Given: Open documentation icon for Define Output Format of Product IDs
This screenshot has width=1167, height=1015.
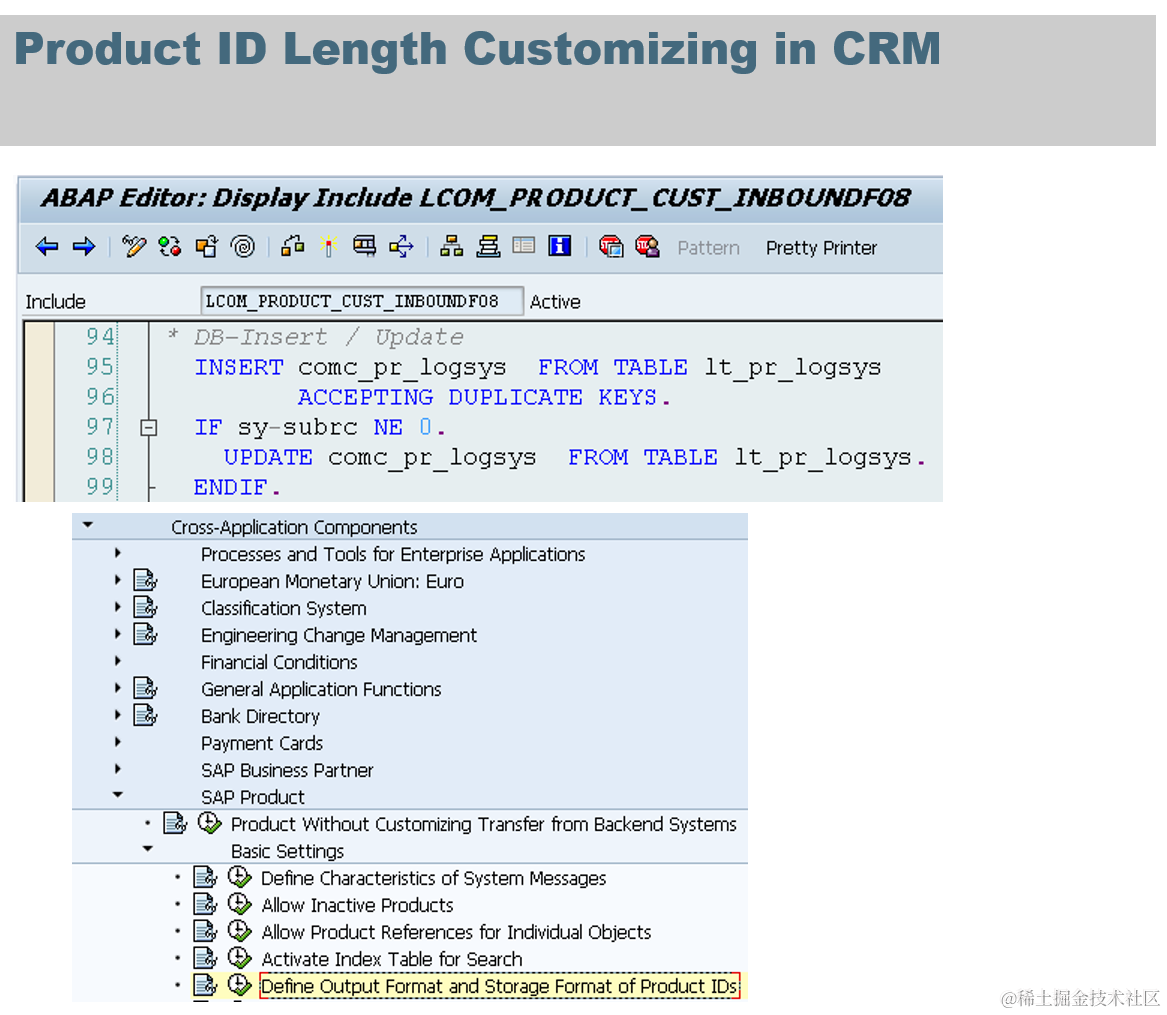Looking at the screenshot, I should click(205, 985).
